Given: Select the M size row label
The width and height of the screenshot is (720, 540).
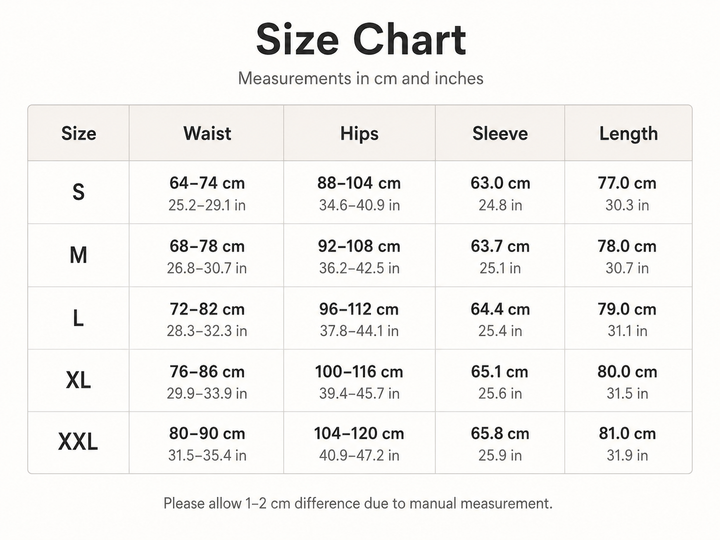Looking at the screenshot, I should [x=79, y=255].
